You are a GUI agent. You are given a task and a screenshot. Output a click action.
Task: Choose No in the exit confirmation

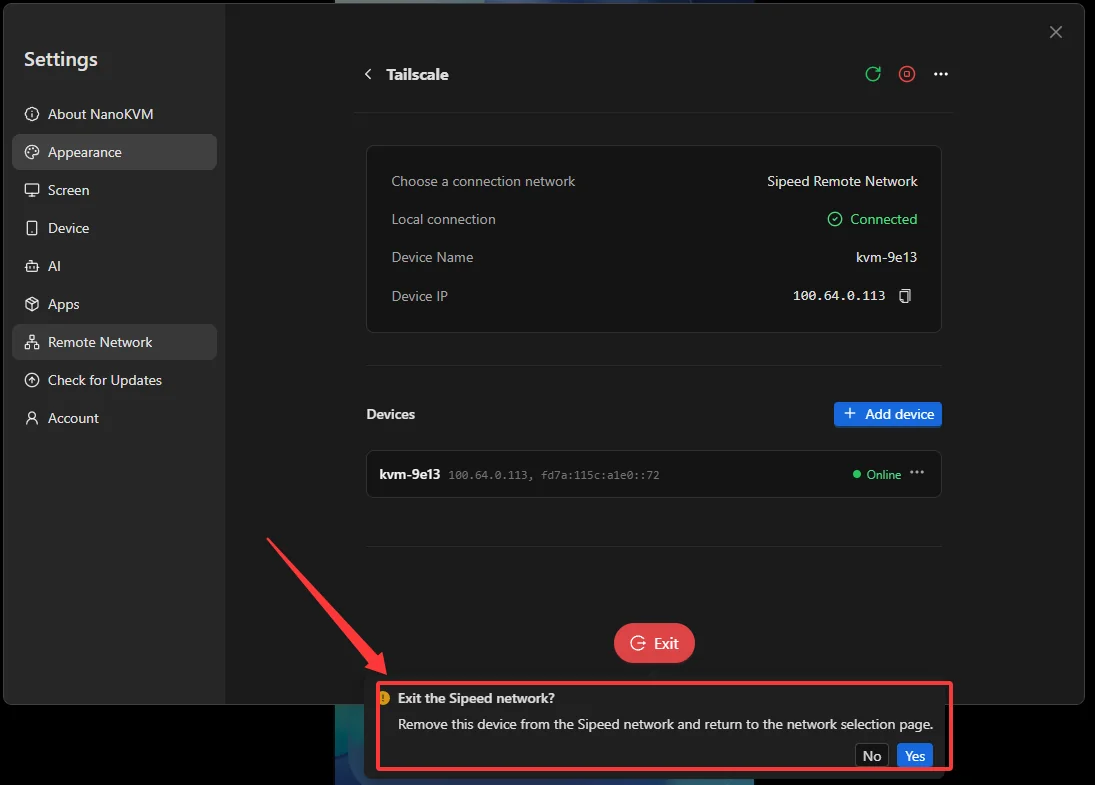tap(872, 756)
